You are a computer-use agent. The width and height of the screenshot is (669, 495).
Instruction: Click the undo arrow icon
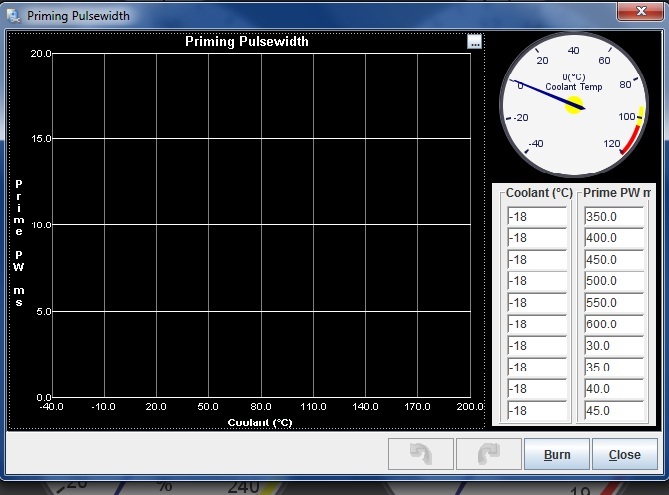[421, 454]
